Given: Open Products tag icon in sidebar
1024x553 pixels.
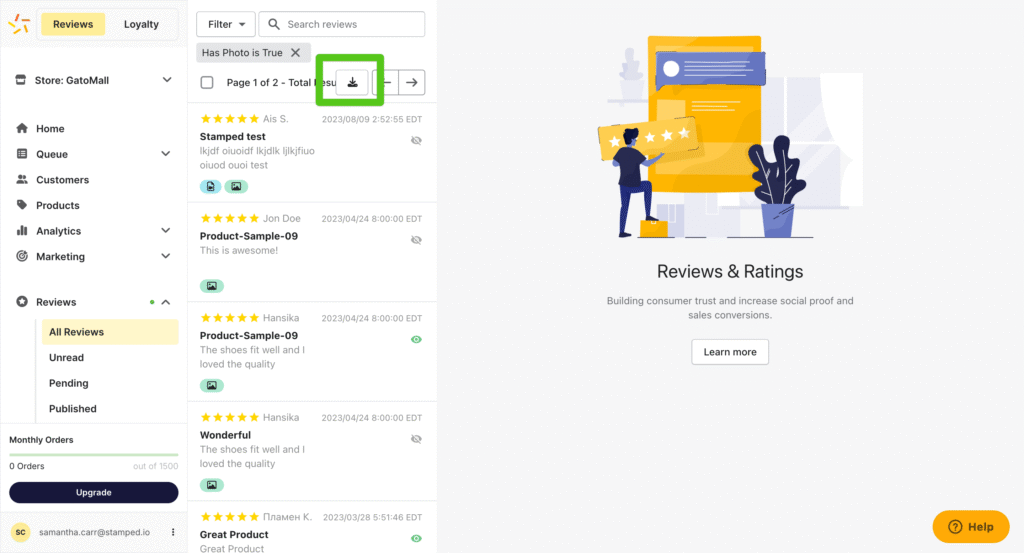Looking at the screenshot, I should [22, 205].
